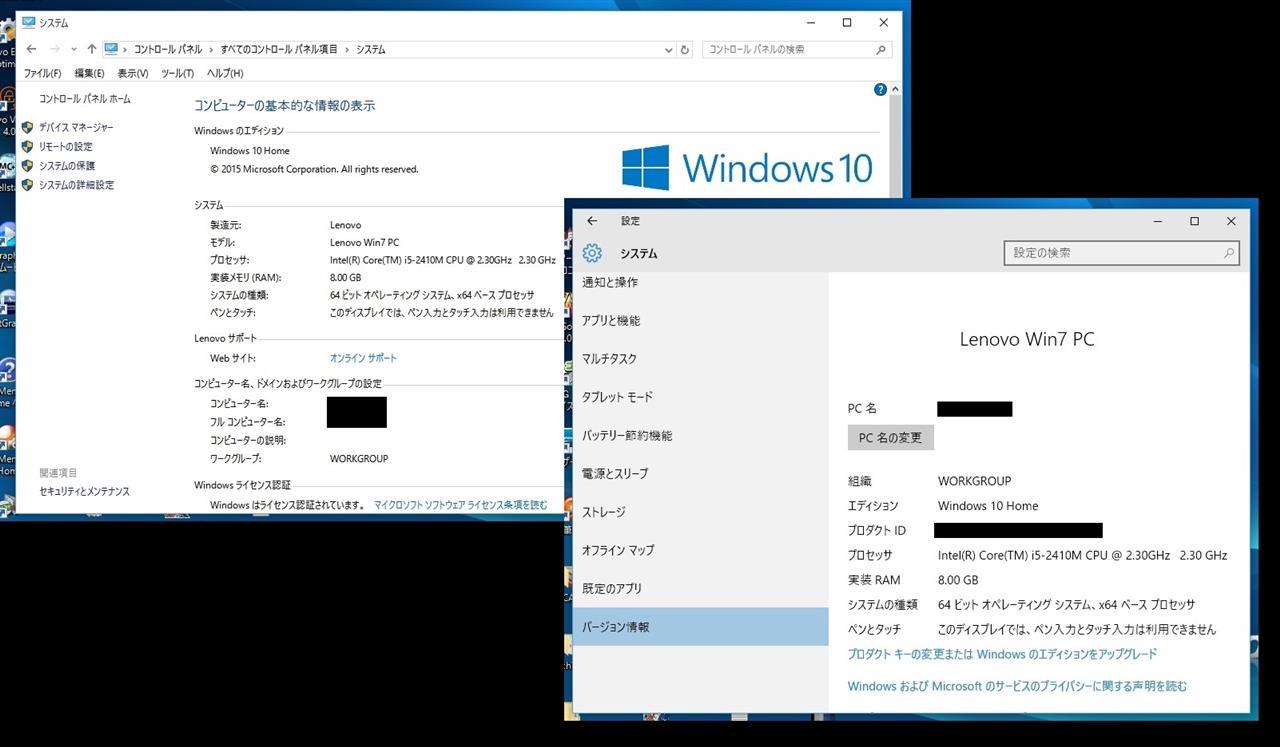Screen dimensions: 1280x747
Task: Click コントロール パネル breadcrumb segment
Action: (x=168, y=49)
